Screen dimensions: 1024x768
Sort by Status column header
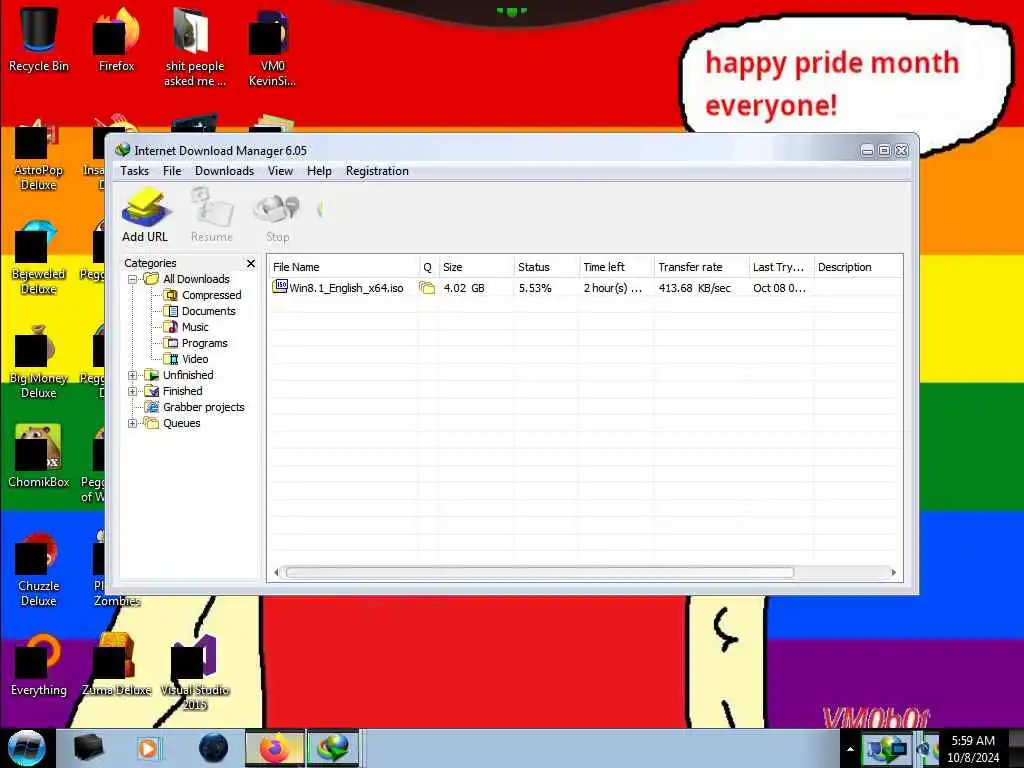[x=546, y=267]
